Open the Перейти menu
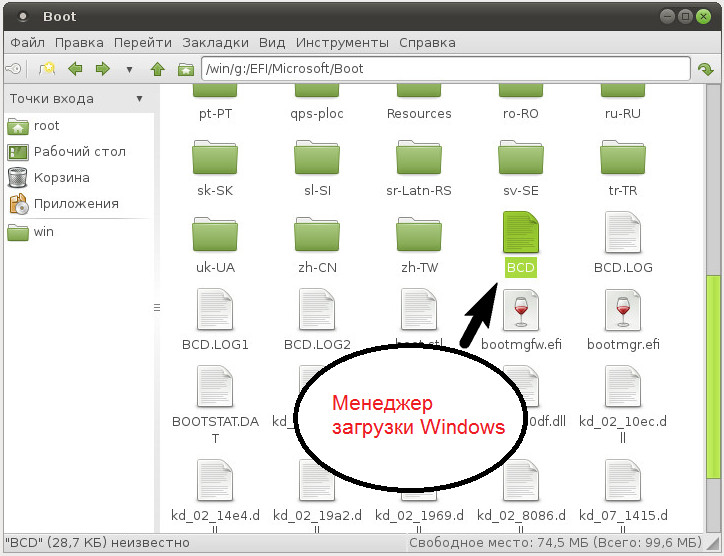This screenshot has height=556, width=724. 143,42
